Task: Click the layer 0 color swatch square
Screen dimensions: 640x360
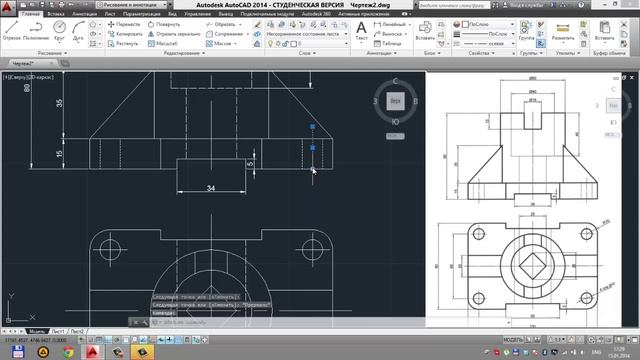Action: [293, 43]
